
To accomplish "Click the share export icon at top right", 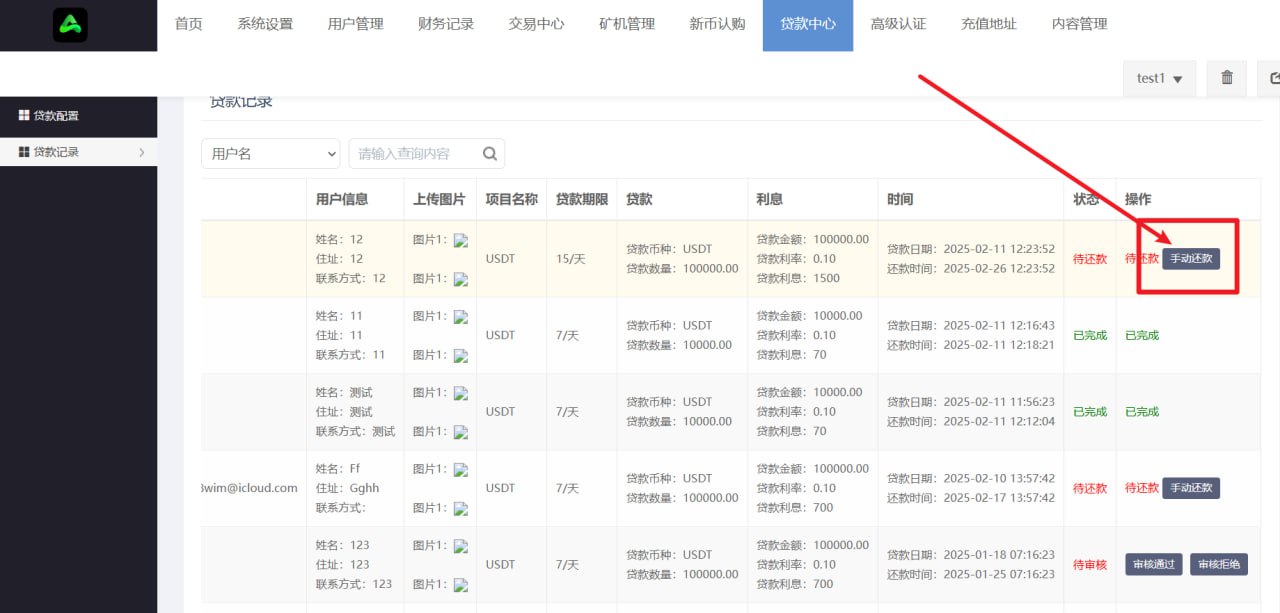I will [1273, 78].
